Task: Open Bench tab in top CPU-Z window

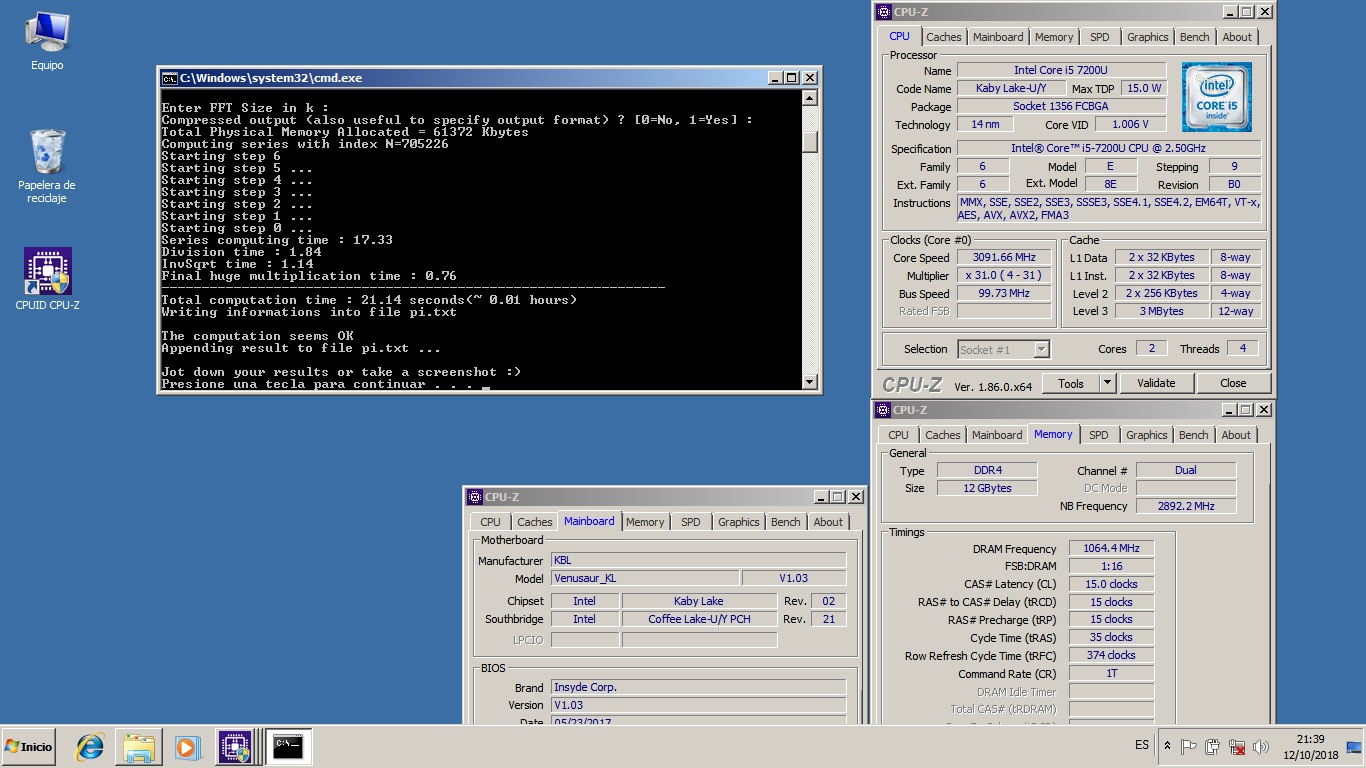Action: click(1194, 37)
